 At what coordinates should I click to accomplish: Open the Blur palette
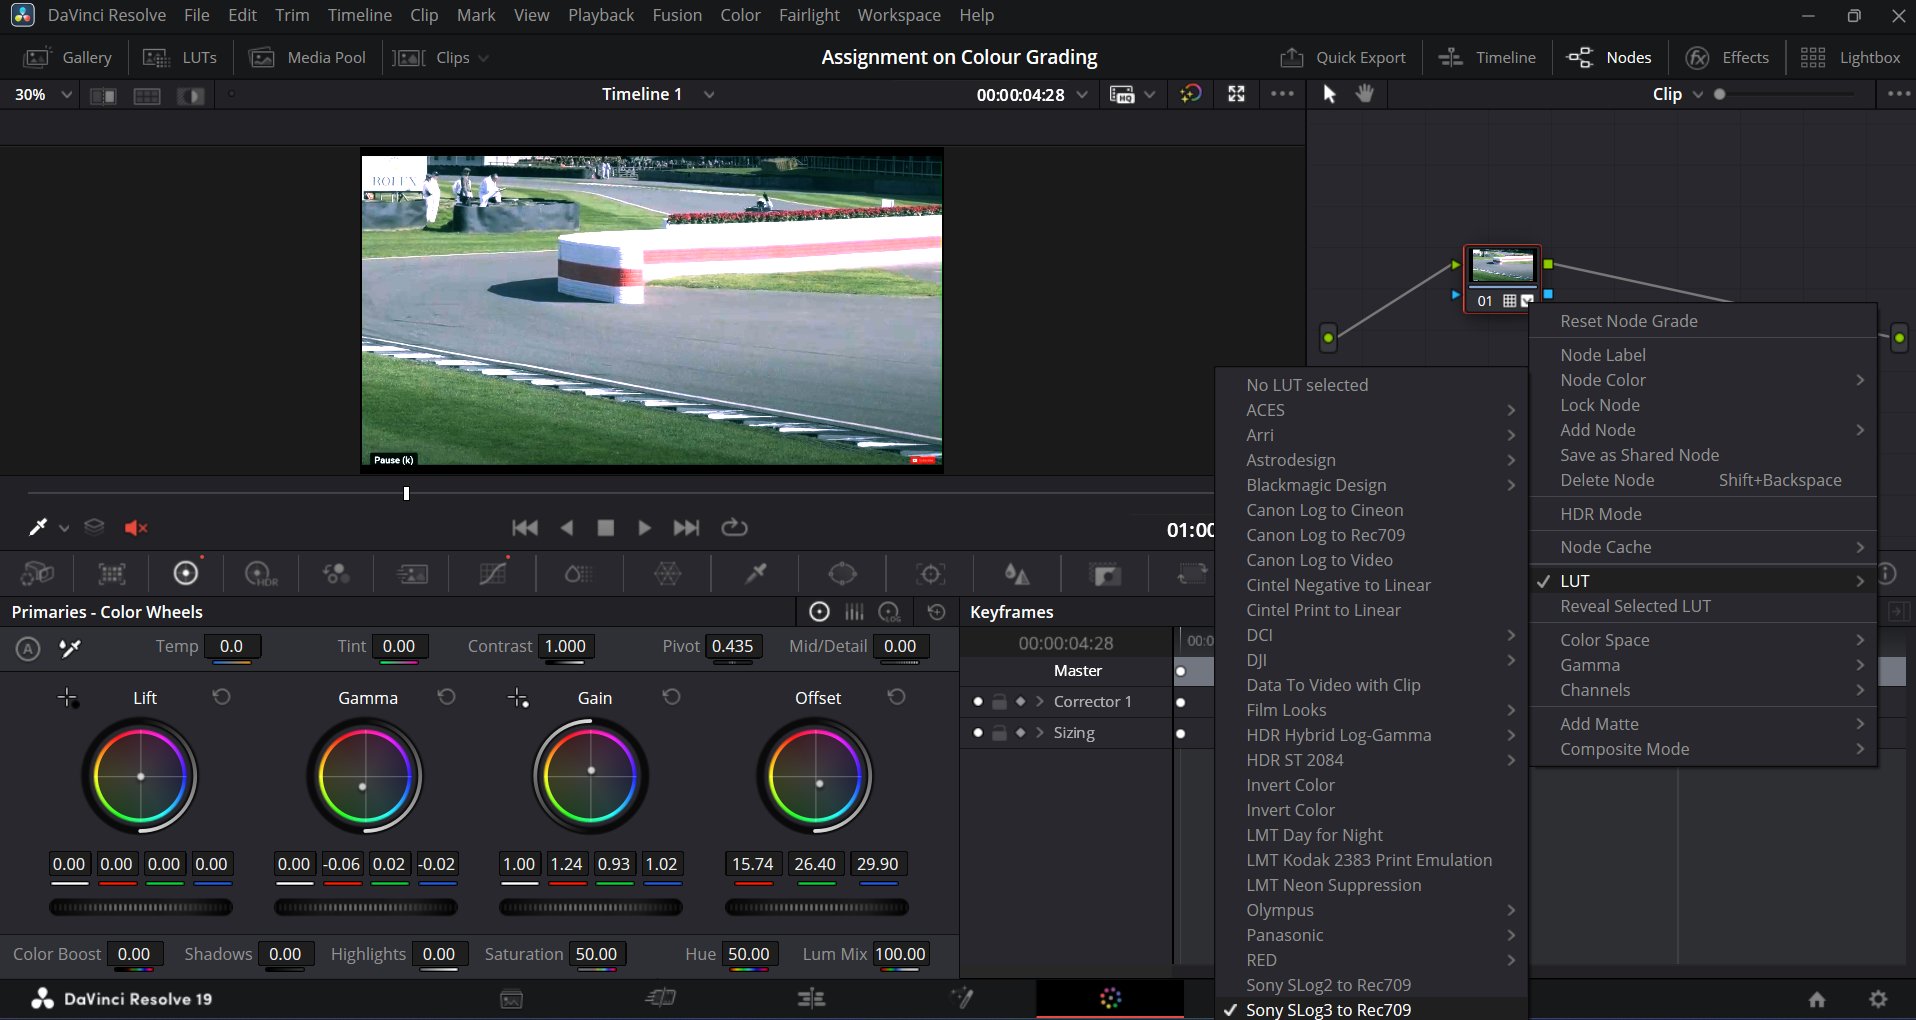coord(1017,574)
